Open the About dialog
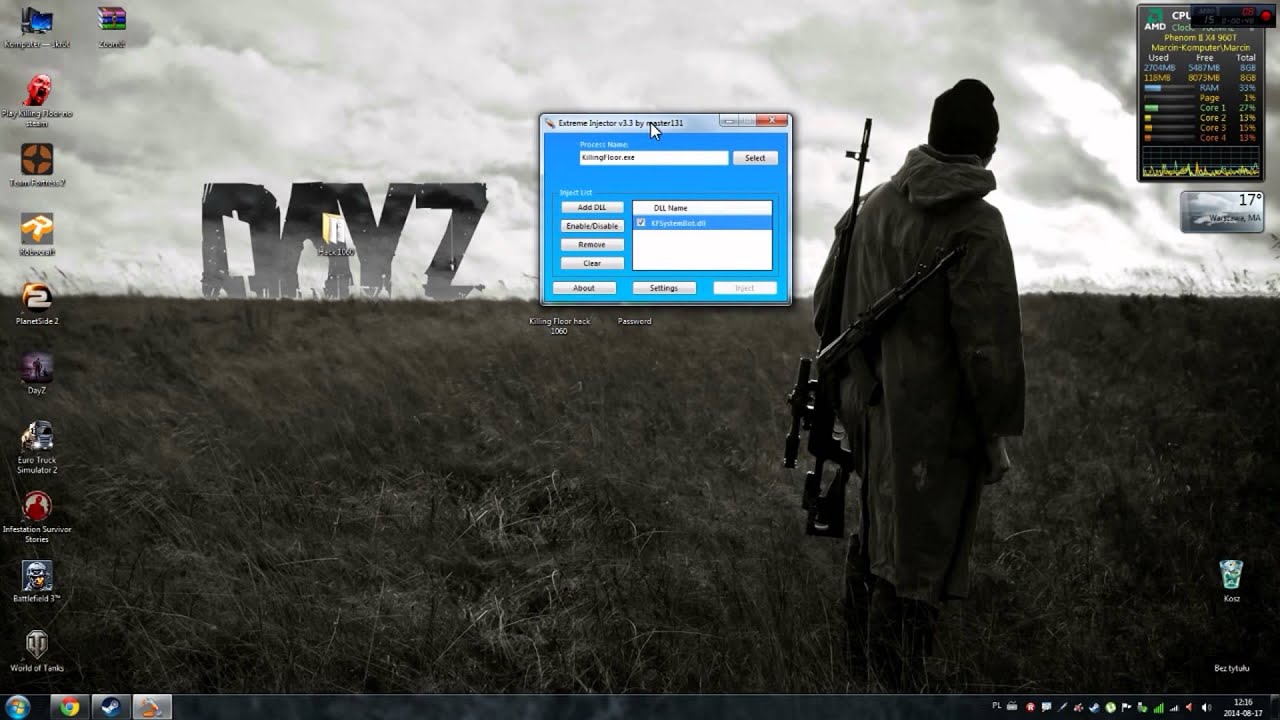Screen dimensions: 1280x720 [x=584, y=288]
